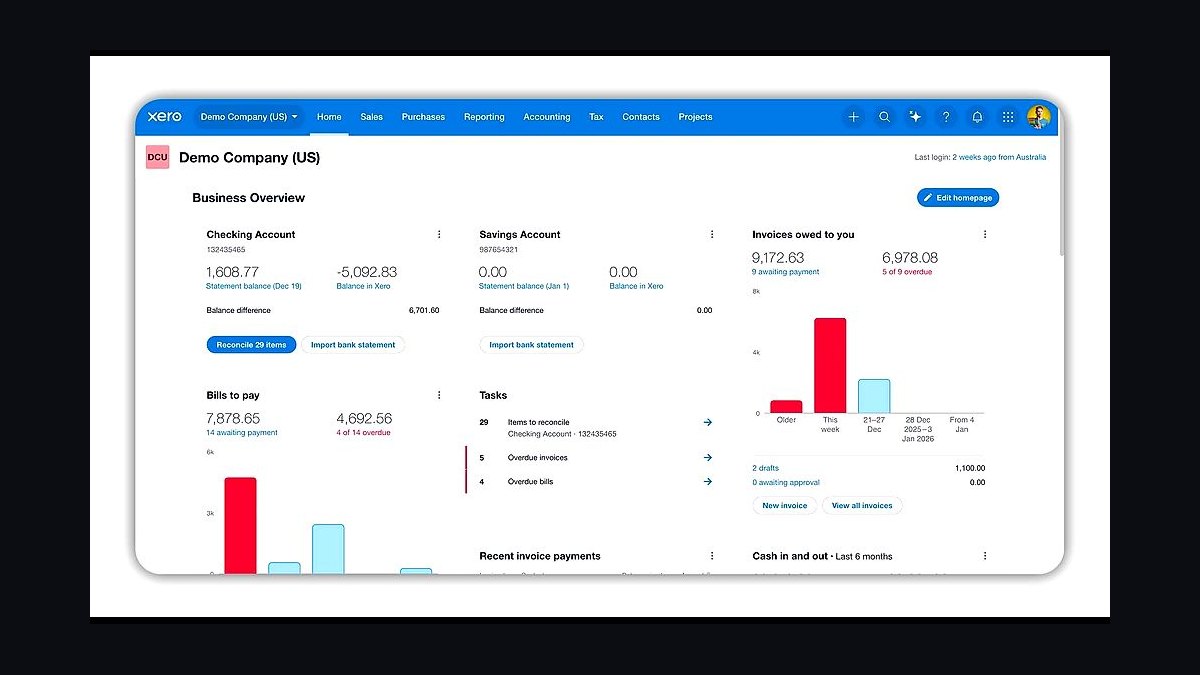The height and width of the screenshot is (675, 1200).
Task: Click 'Overdue invoices' task text
Action: point(537,457)
